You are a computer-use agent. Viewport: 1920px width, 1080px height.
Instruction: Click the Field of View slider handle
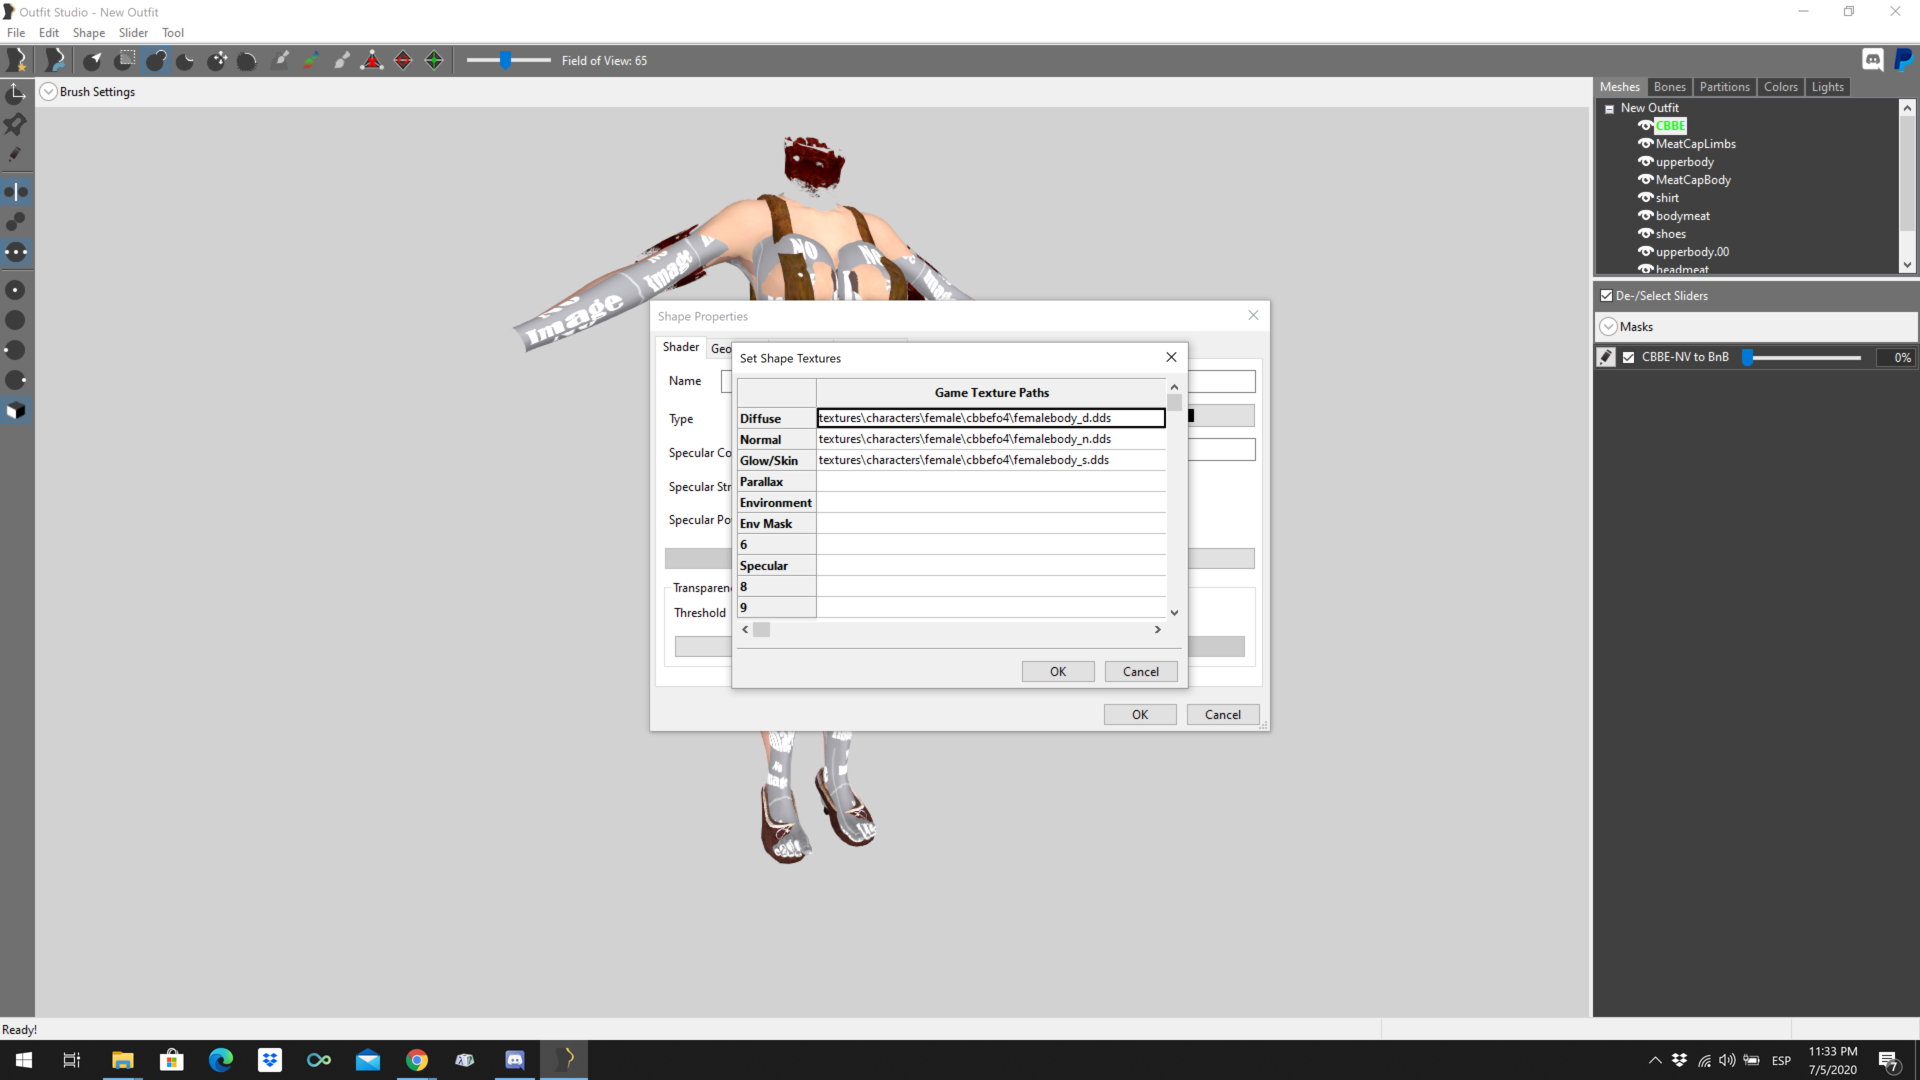pyautogui.click(x=506, y=60)
